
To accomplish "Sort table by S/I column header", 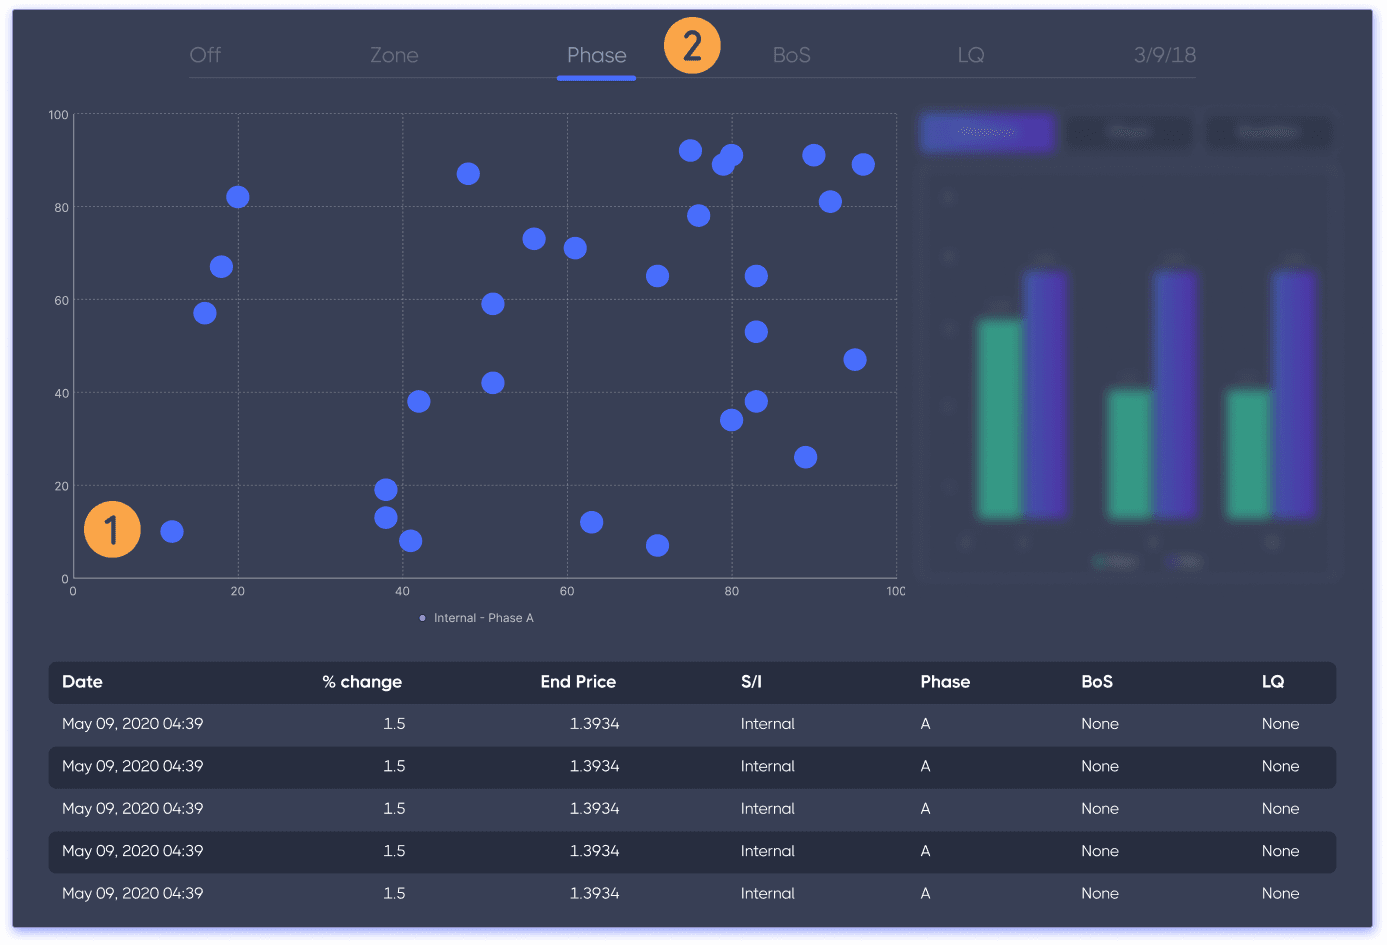I will (751, 682).
